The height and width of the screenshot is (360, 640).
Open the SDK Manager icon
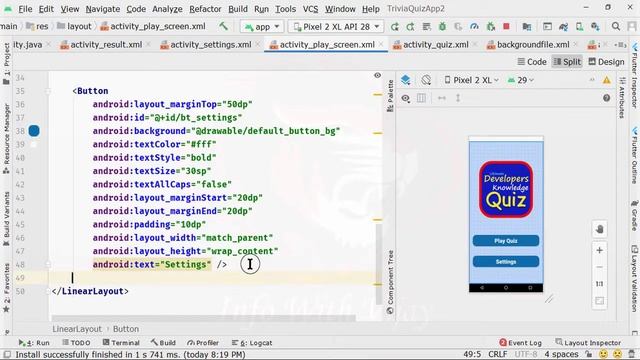click(595, 27)
